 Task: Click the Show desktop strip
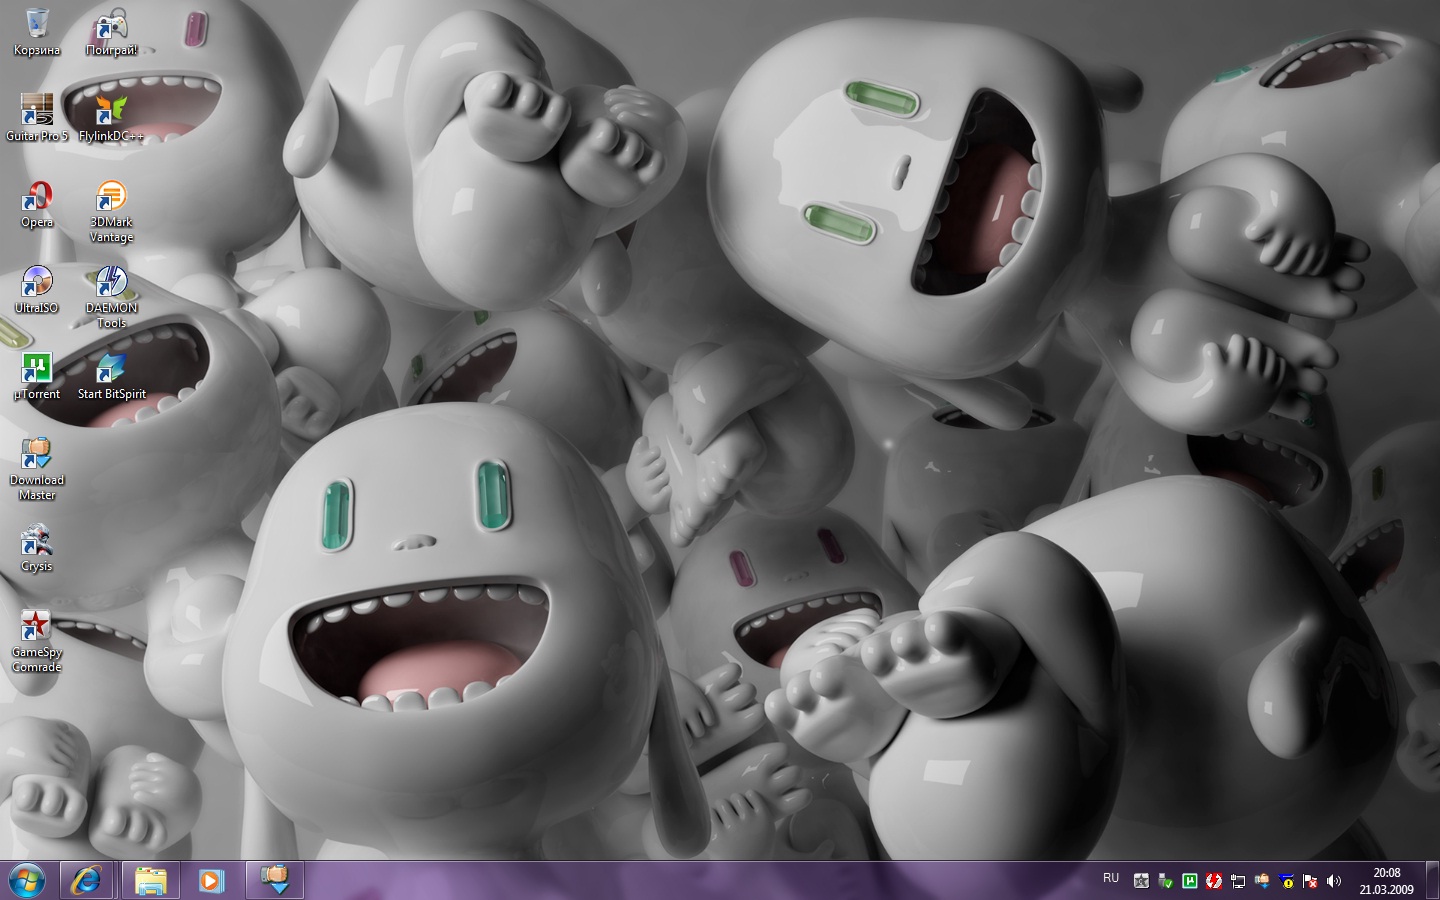[1432, 880]
